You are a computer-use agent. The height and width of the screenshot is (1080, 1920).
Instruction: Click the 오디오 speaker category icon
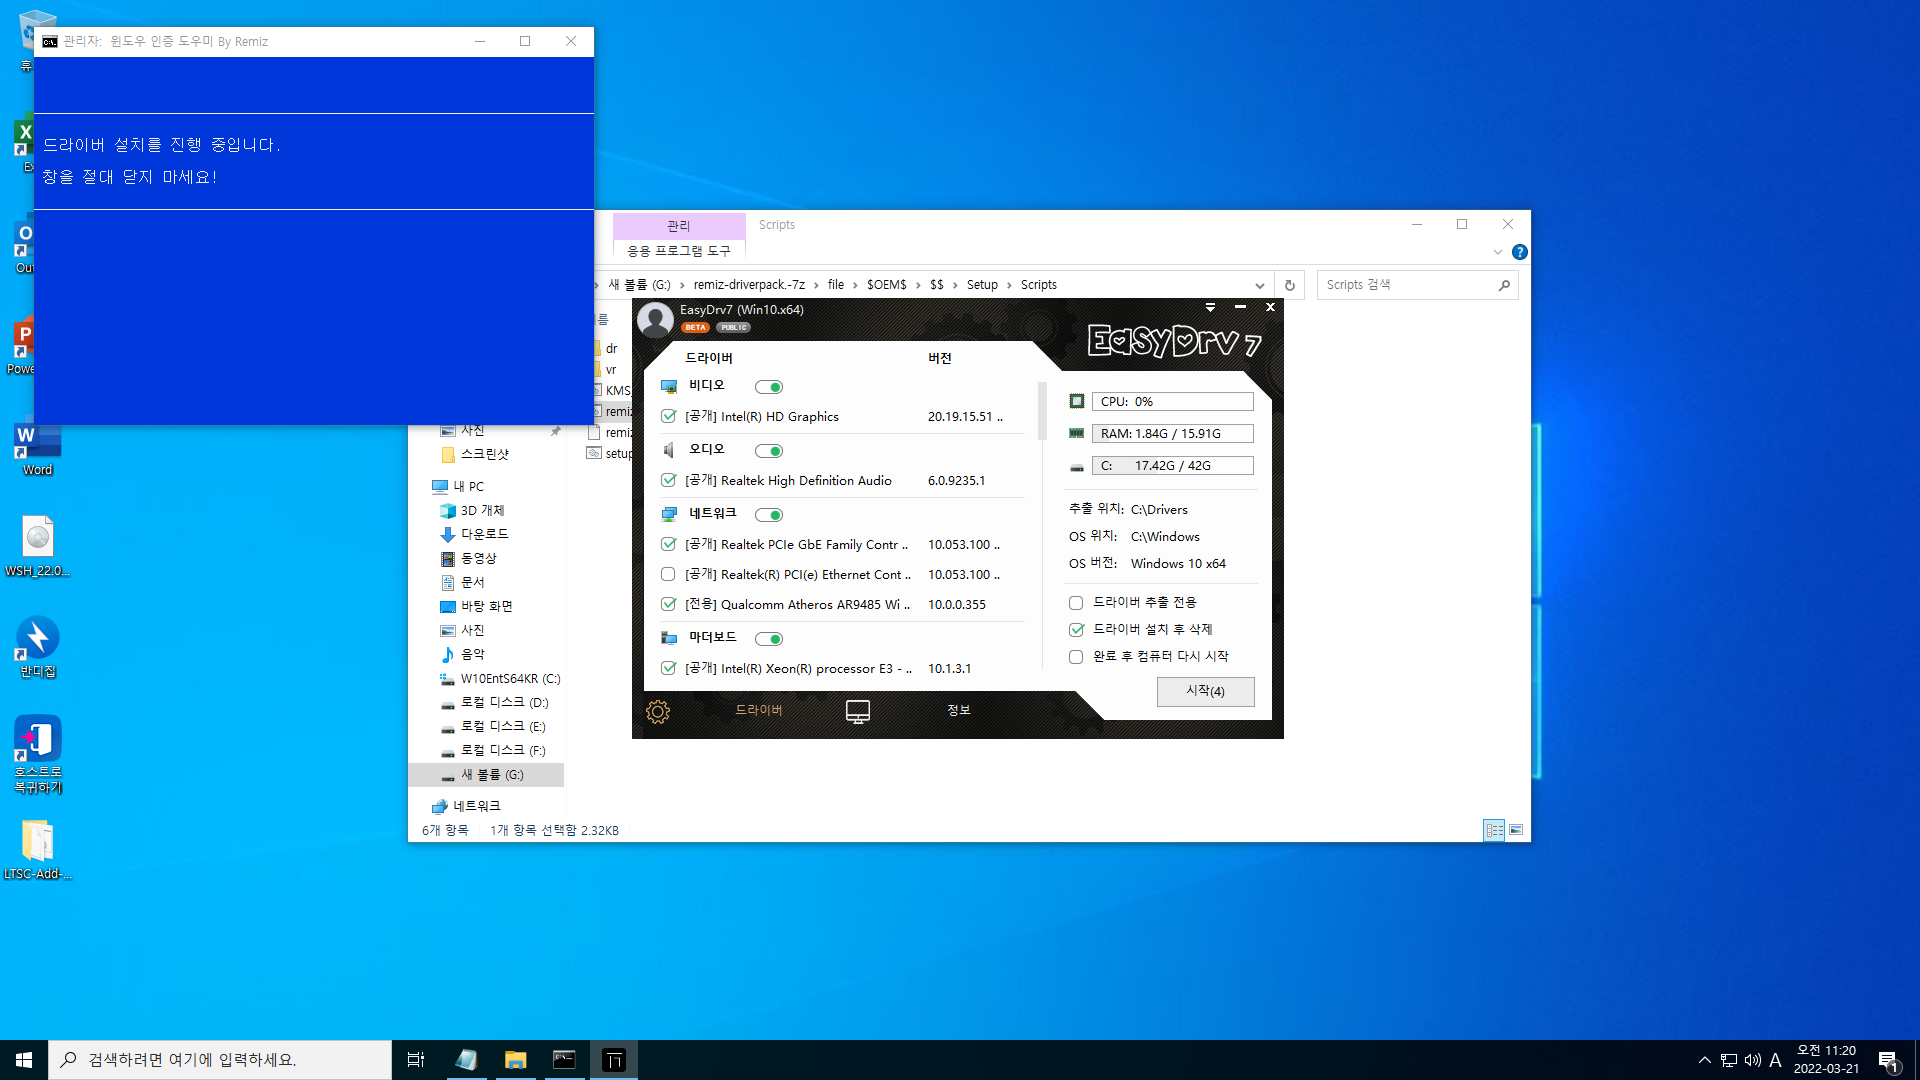point(669,450)
